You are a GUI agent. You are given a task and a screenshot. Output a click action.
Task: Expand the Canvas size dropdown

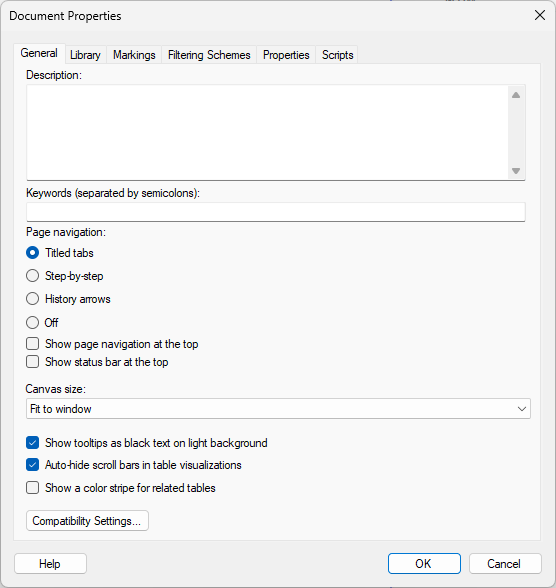(x=278, y=409)
